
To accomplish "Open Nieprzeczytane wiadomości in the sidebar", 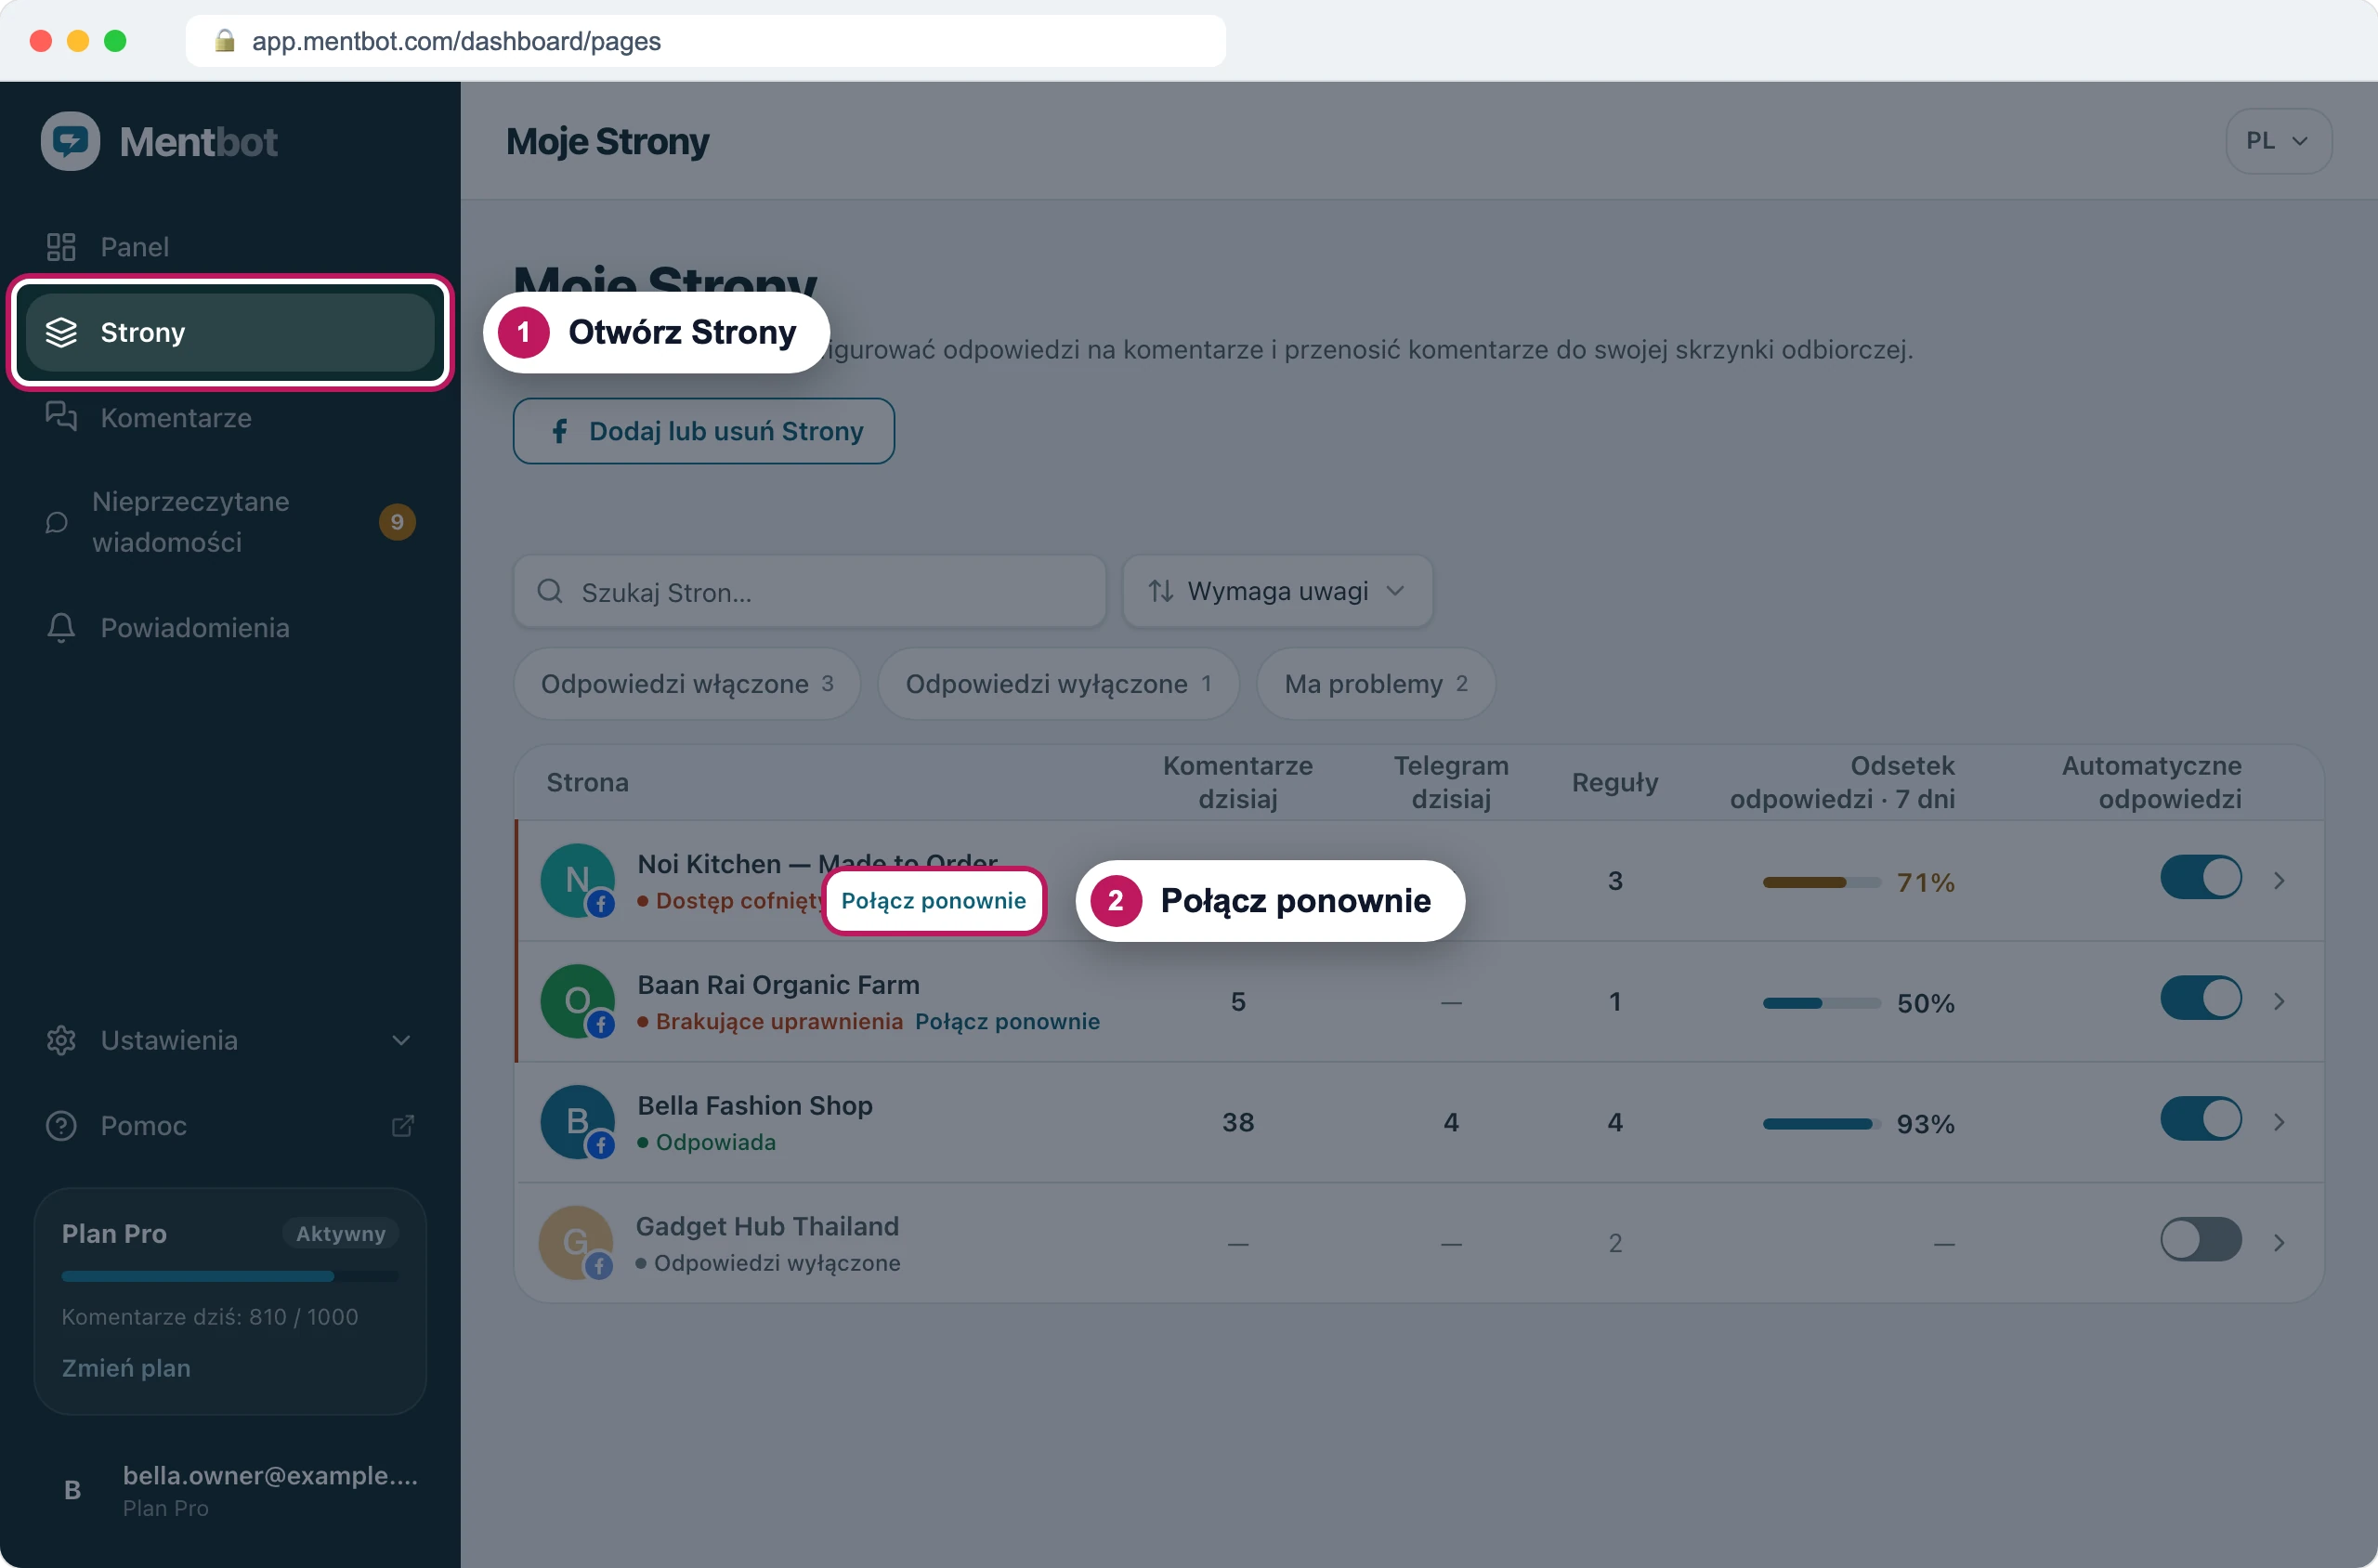I will click(x=230, y=522).
